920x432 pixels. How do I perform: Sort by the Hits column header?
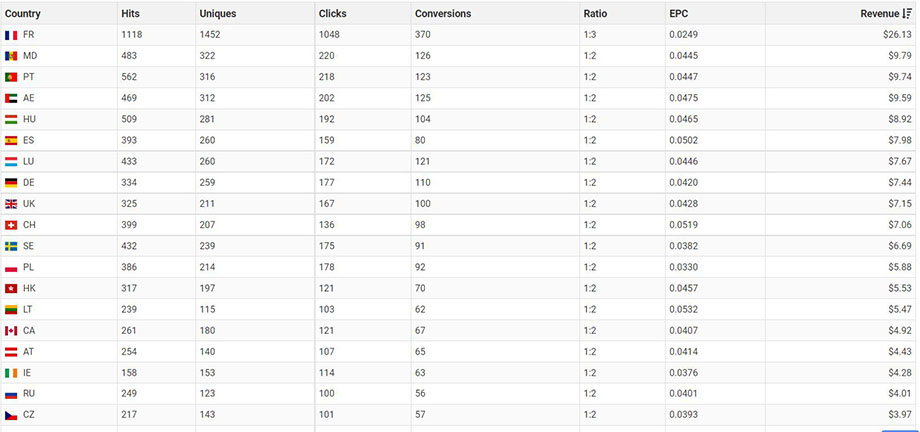point(131,13)
